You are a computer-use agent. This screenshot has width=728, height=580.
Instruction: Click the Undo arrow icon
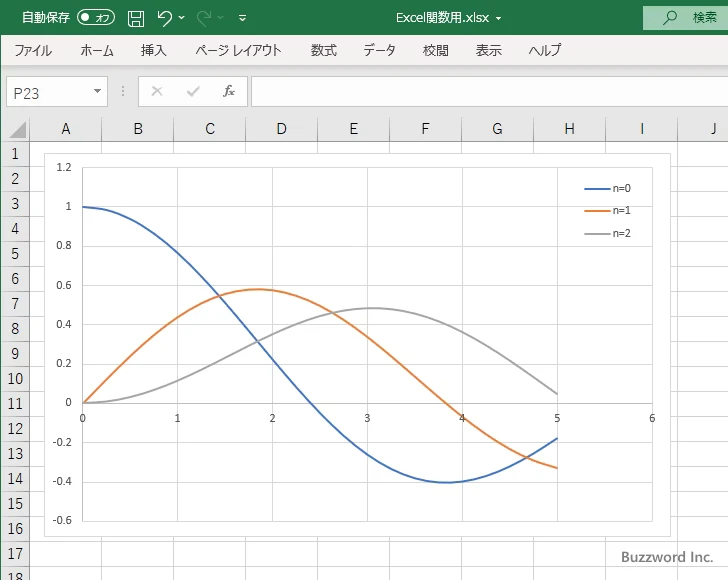(164, 18)
